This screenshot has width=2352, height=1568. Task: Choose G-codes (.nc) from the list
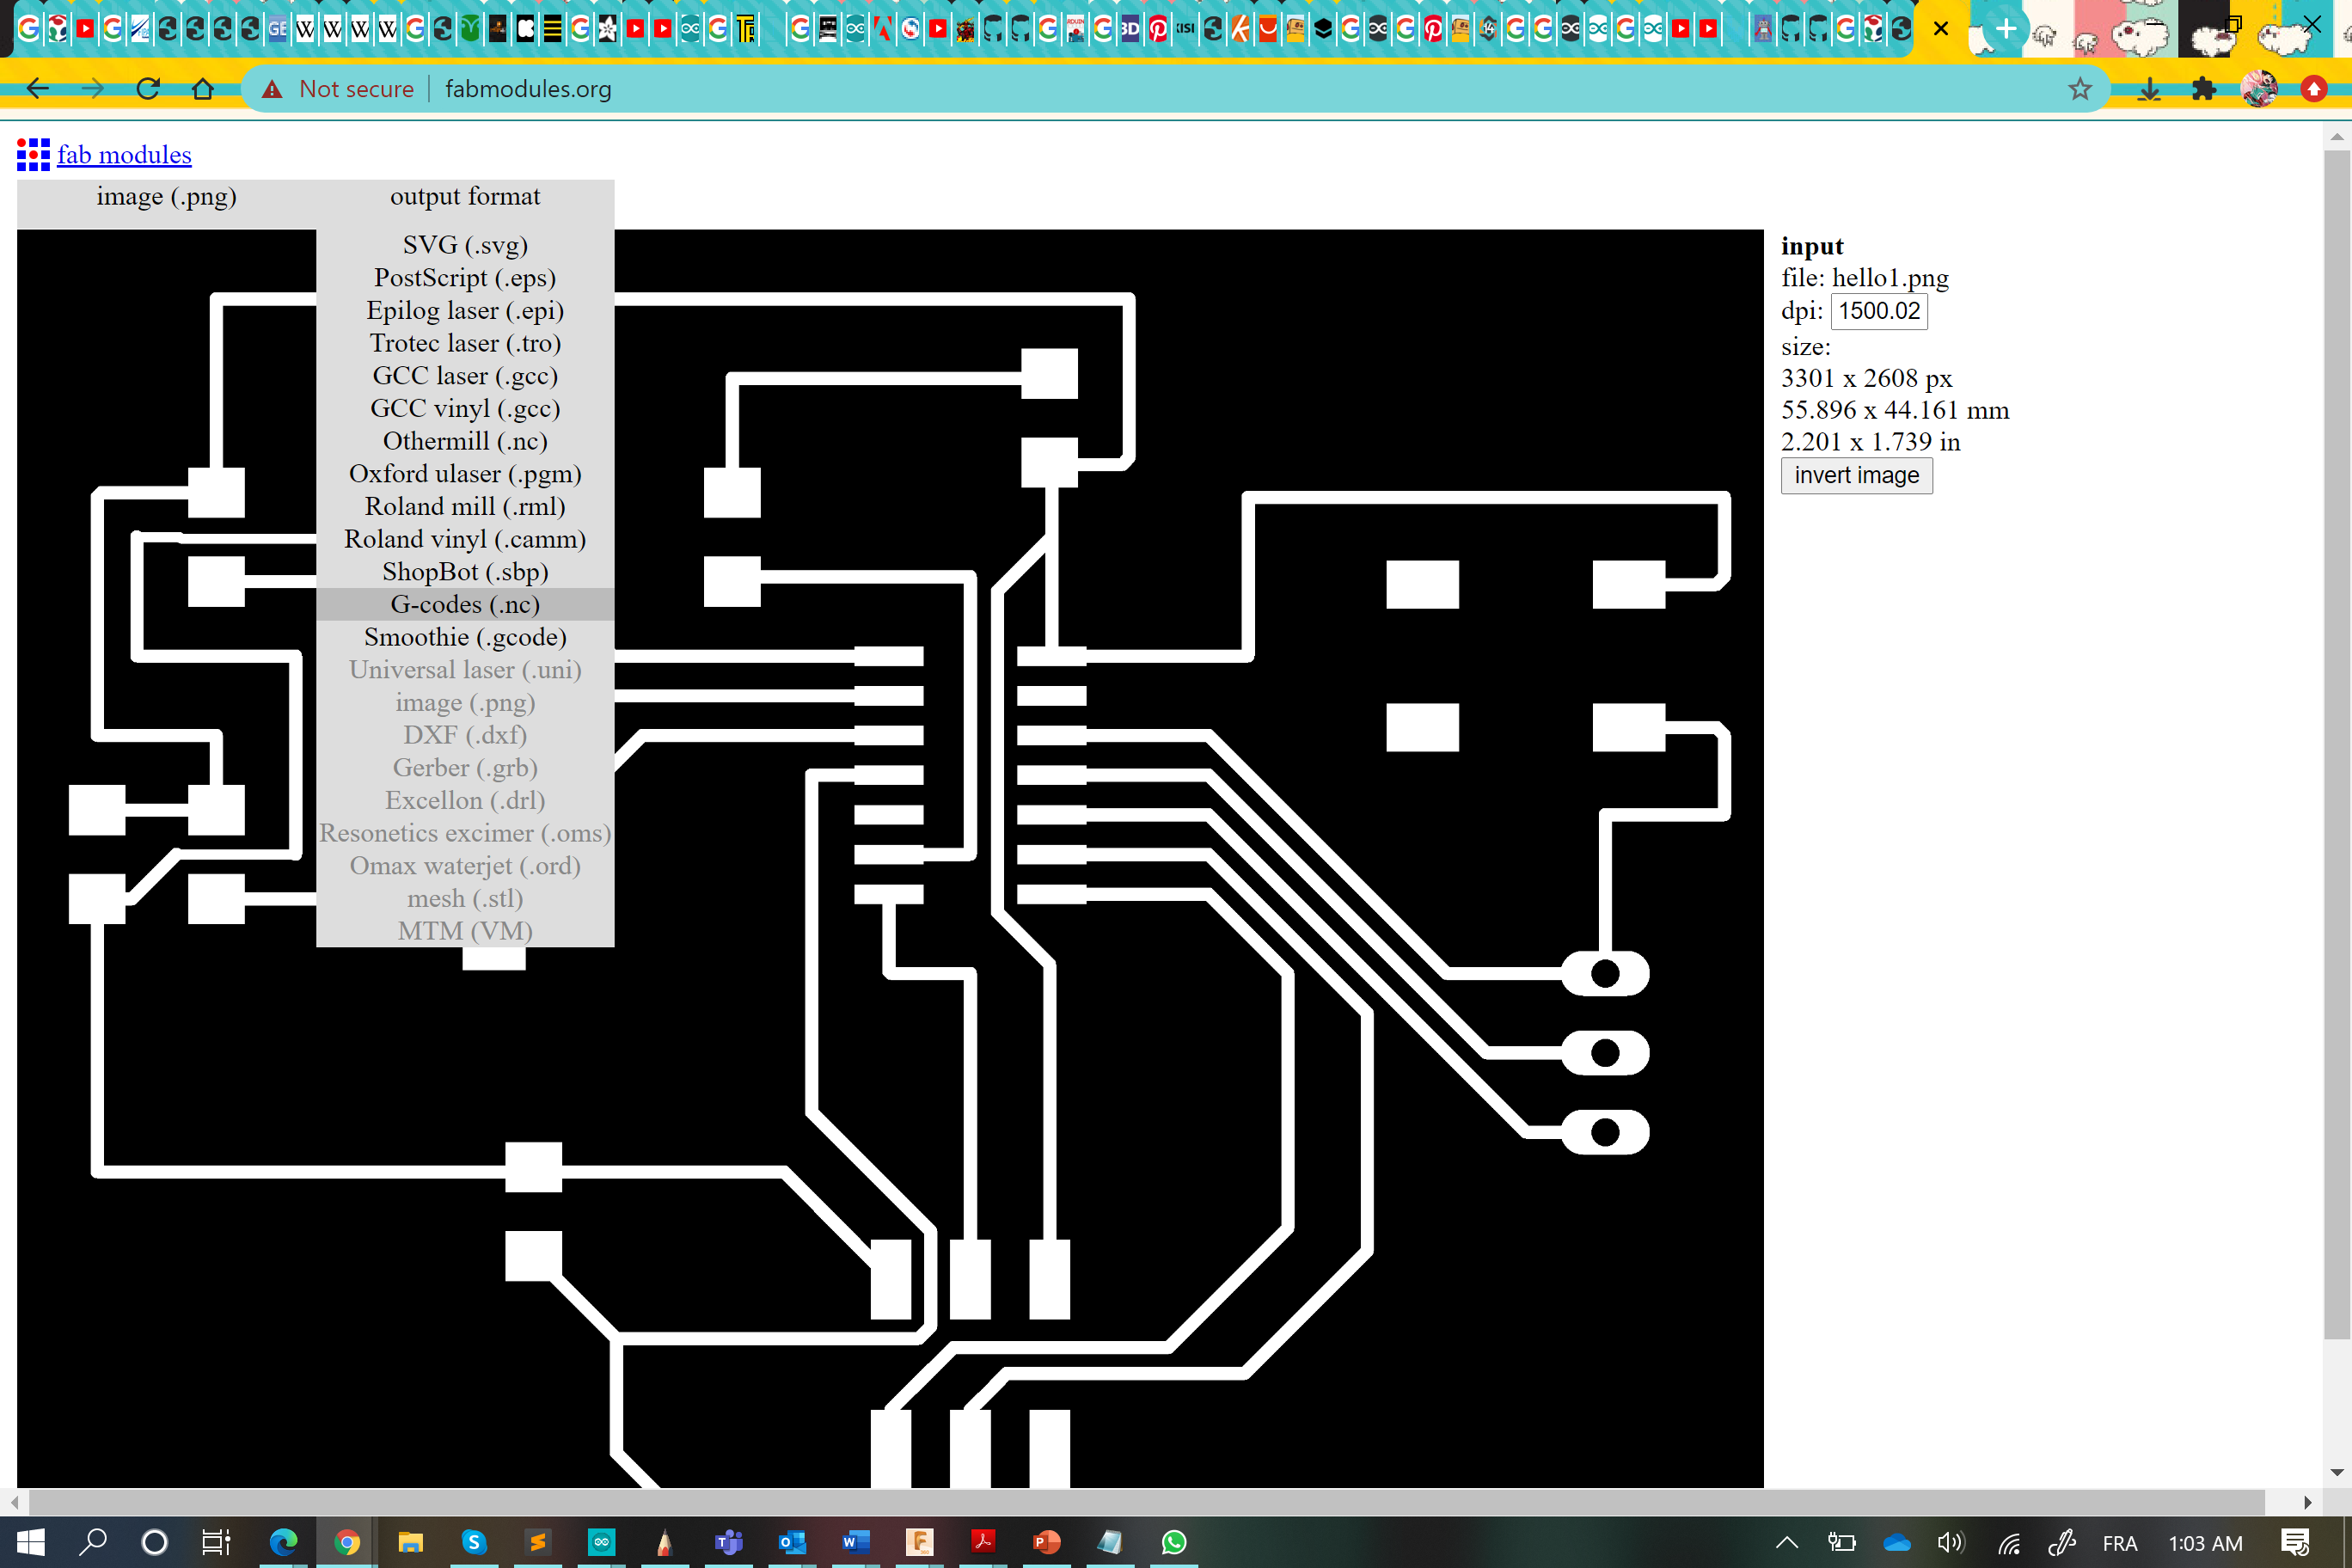tap(465, 604)
